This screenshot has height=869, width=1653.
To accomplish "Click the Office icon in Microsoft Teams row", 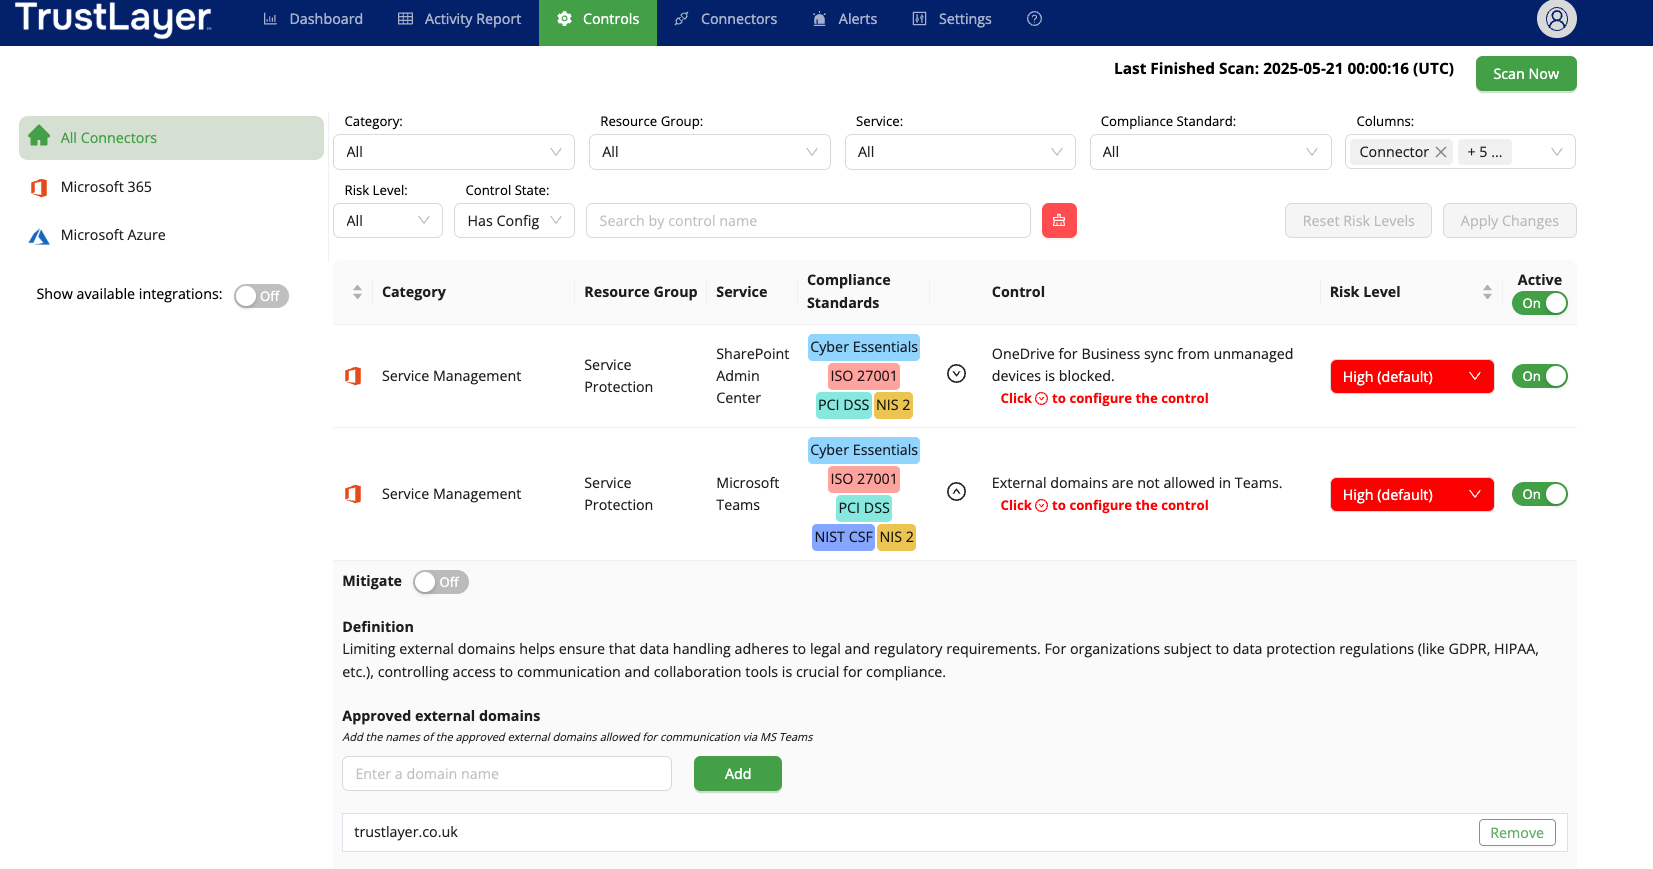I will coord(353,494).
